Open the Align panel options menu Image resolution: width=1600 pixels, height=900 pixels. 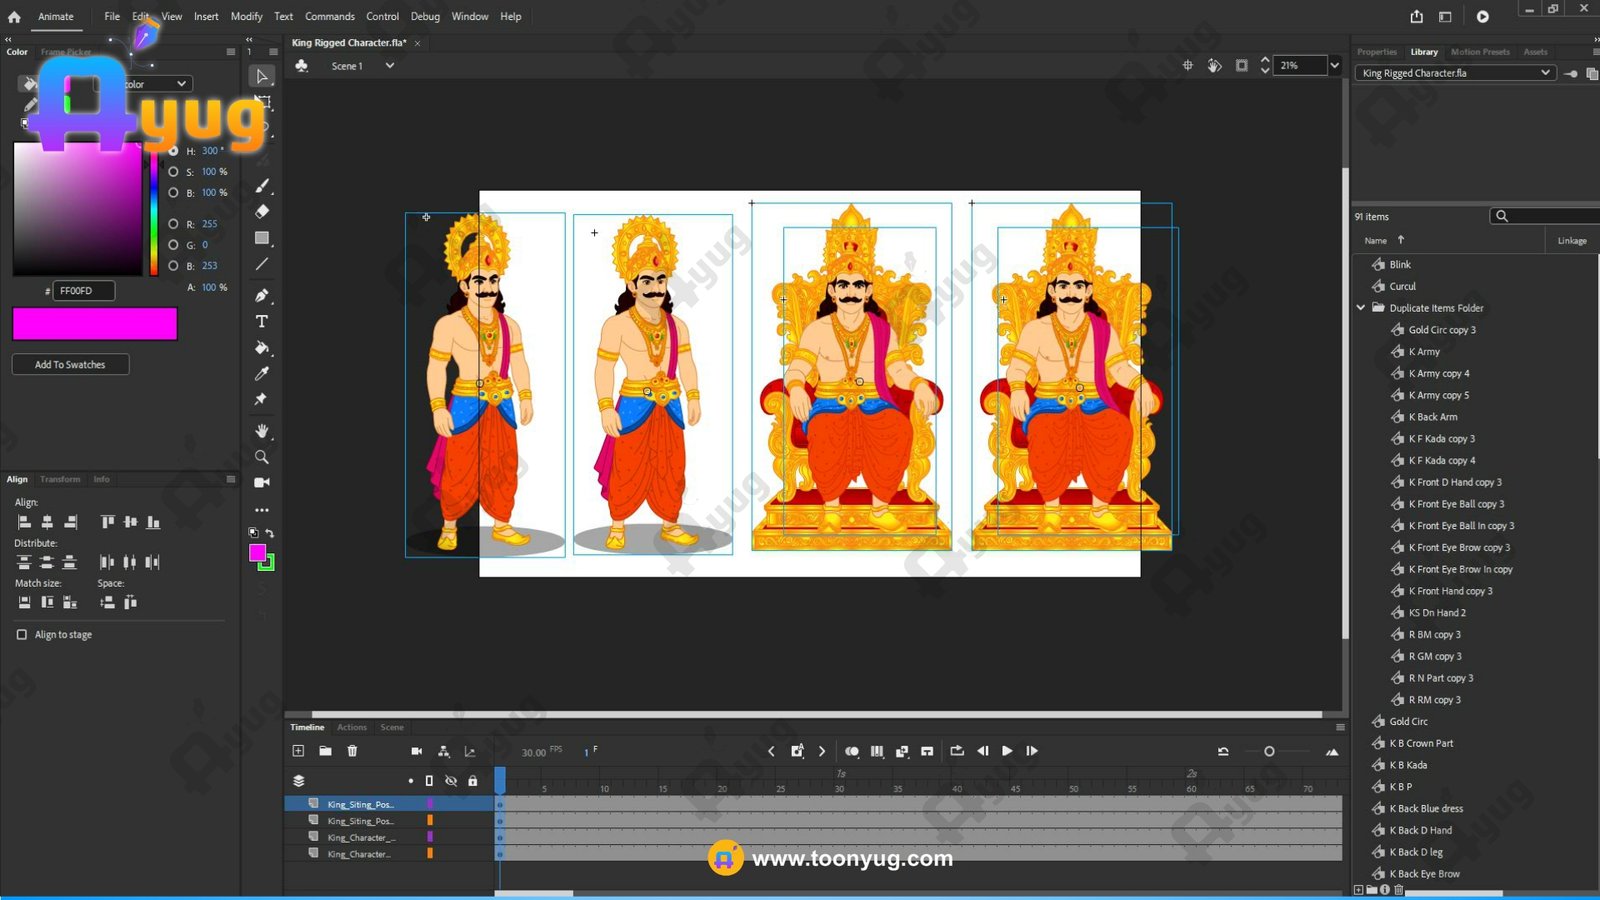pos(231,479)
